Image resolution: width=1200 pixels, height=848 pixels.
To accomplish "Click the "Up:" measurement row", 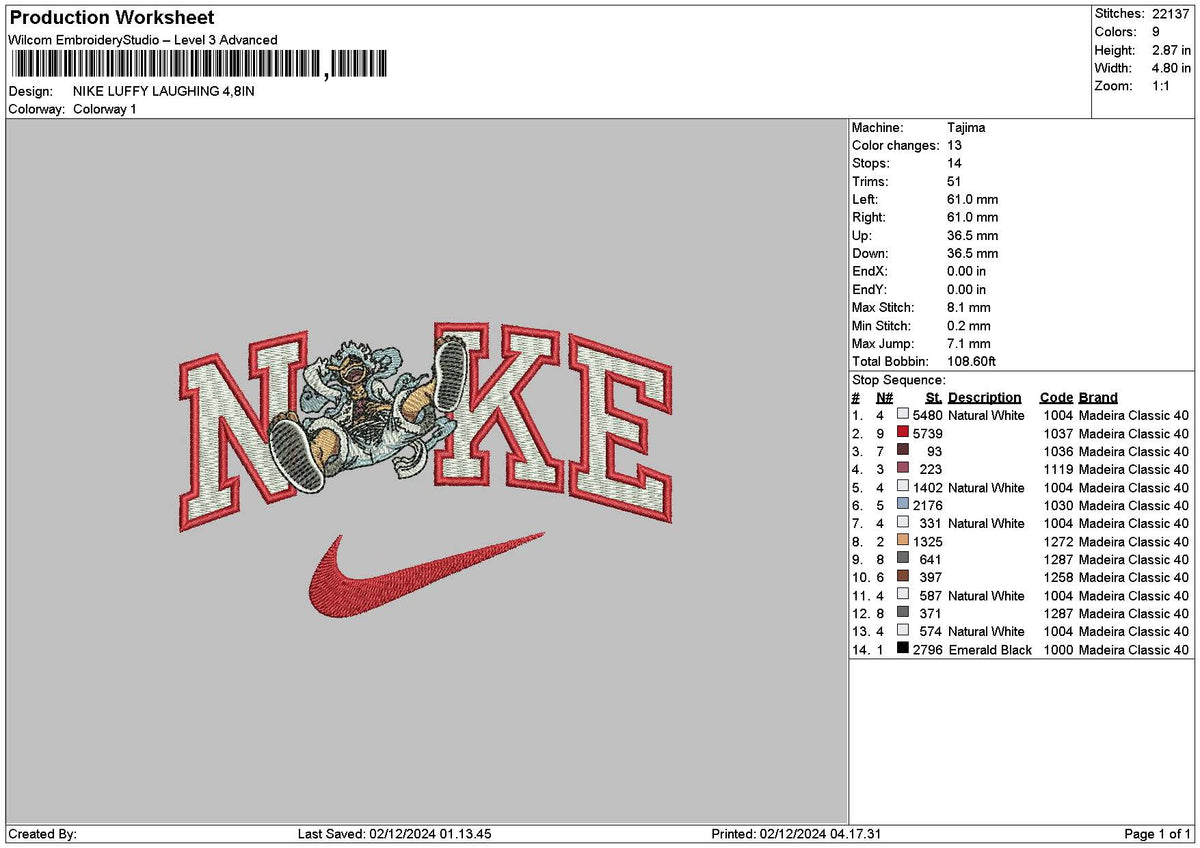I will (x=925, y=235).
